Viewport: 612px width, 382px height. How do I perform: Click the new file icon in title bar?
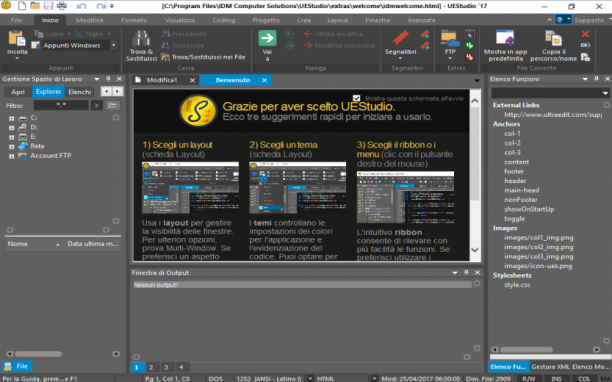coord(22,6)
